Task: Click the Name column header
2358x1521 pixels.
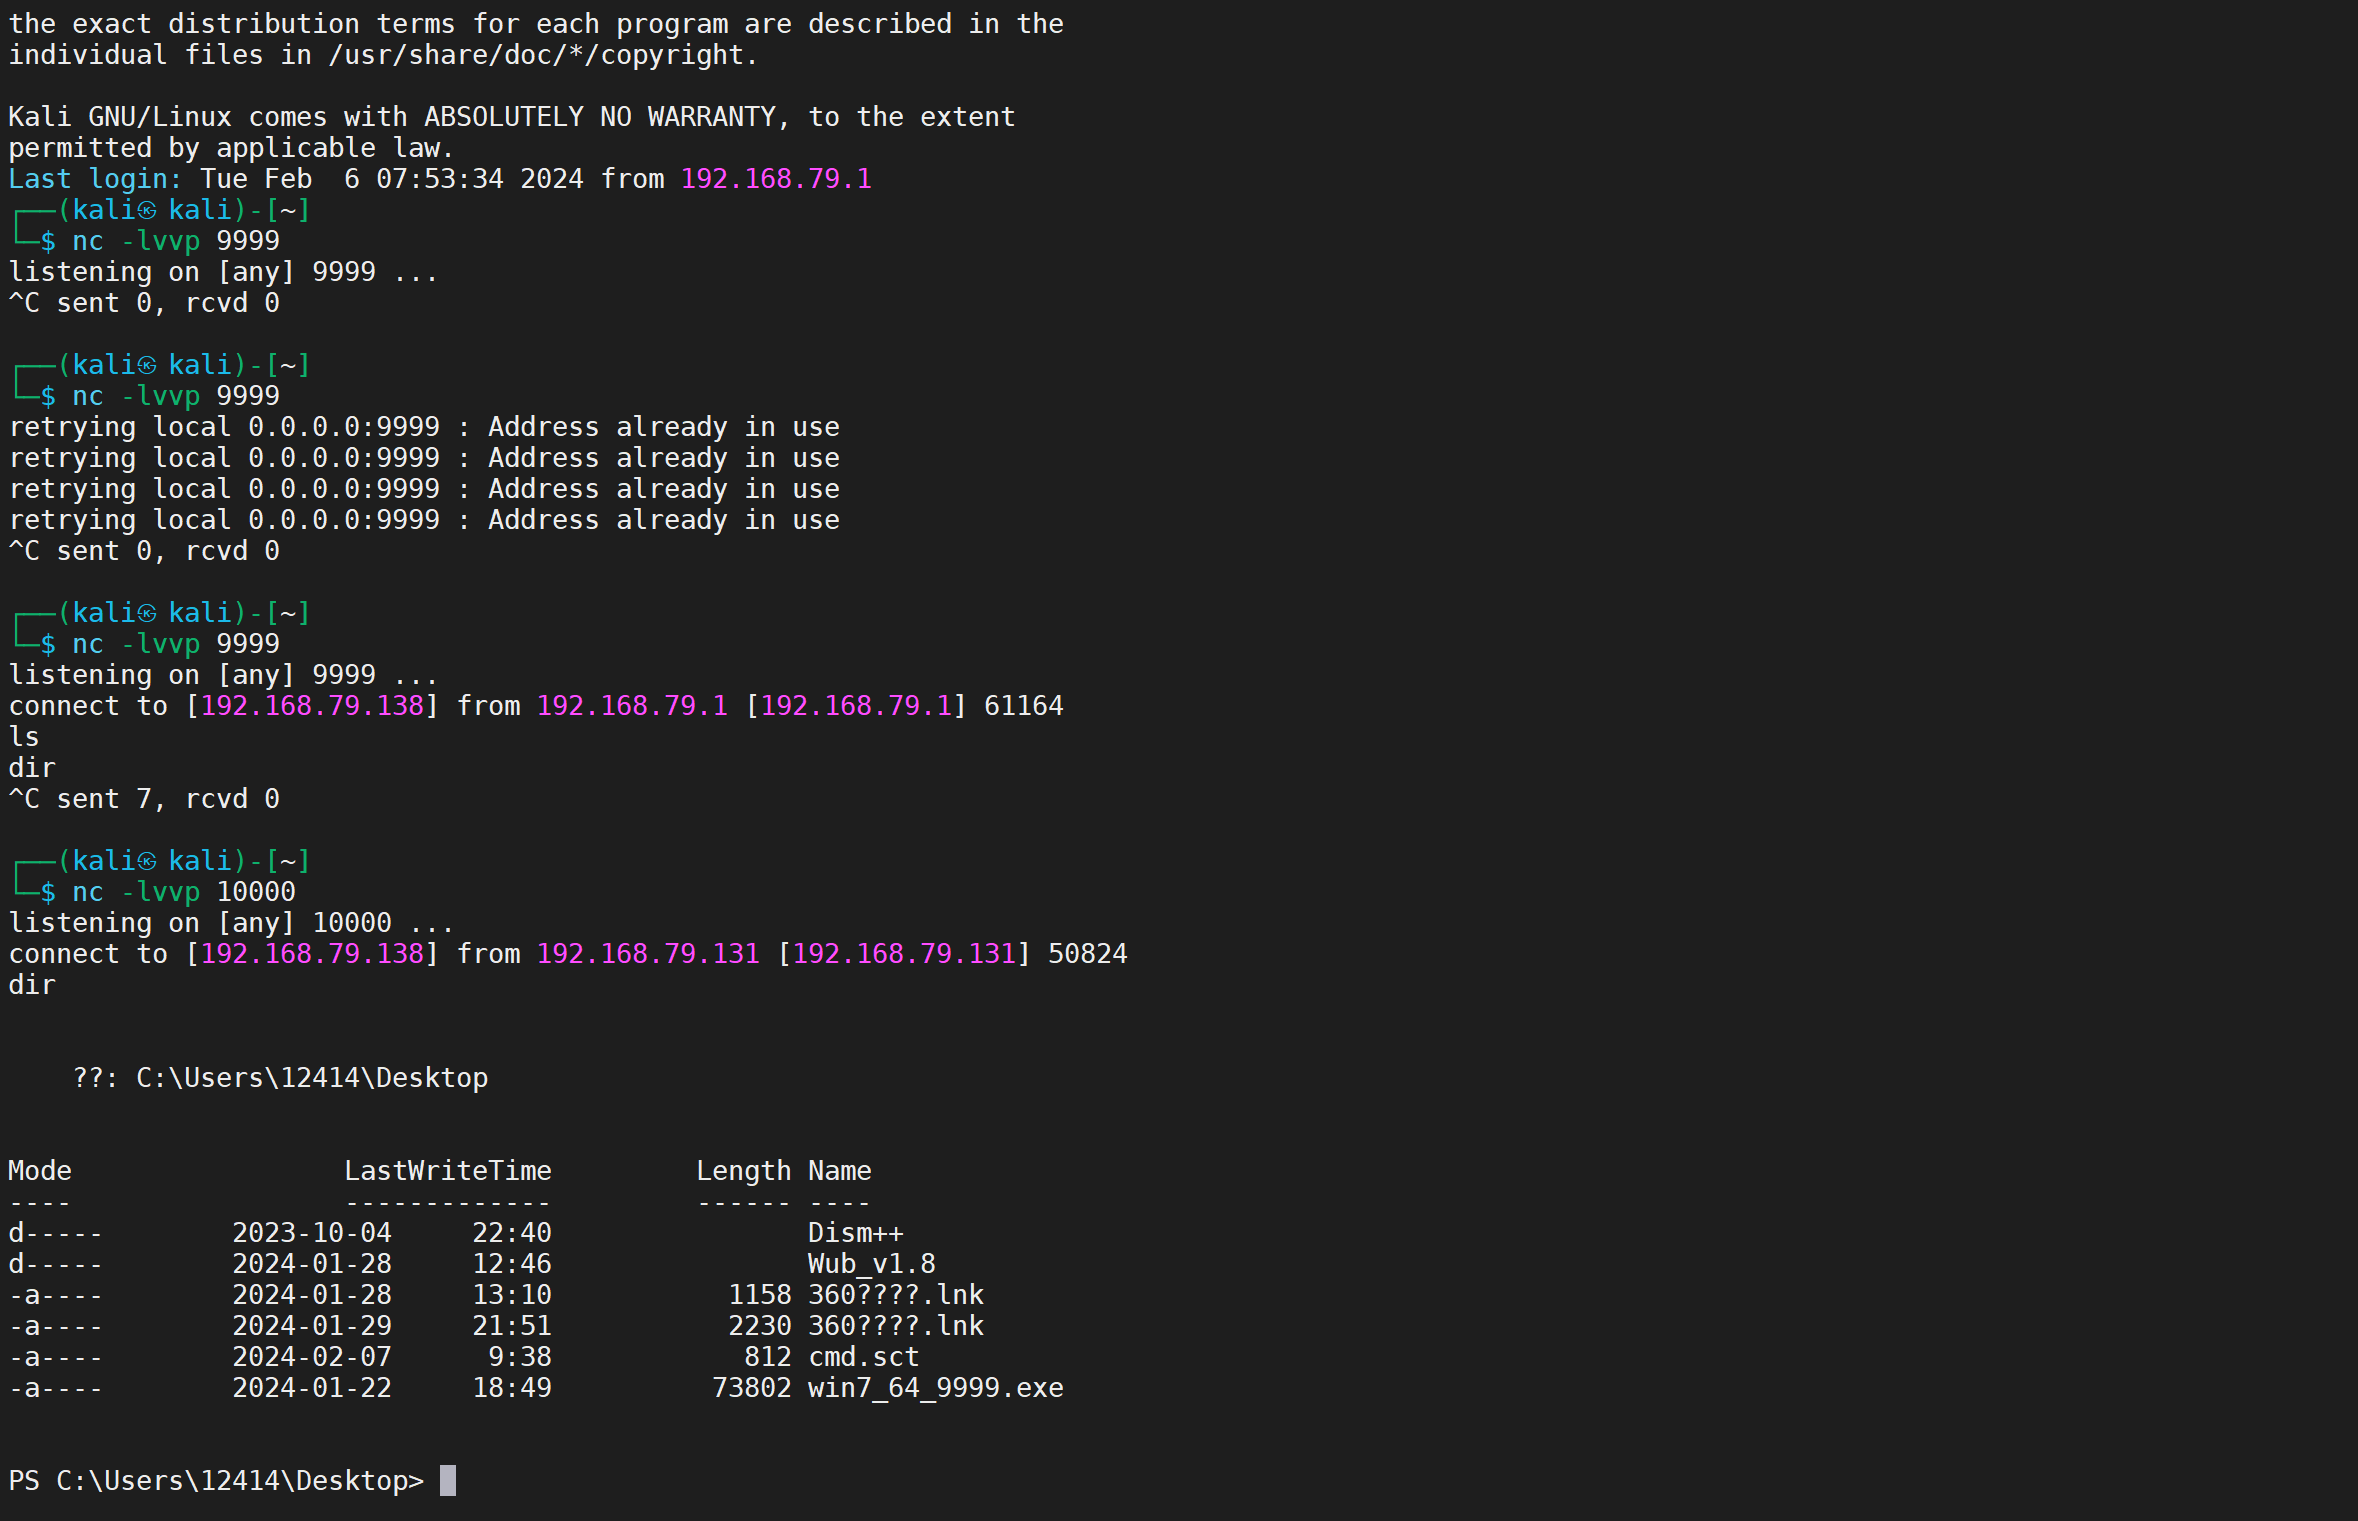Action: tap(839, 1171)
